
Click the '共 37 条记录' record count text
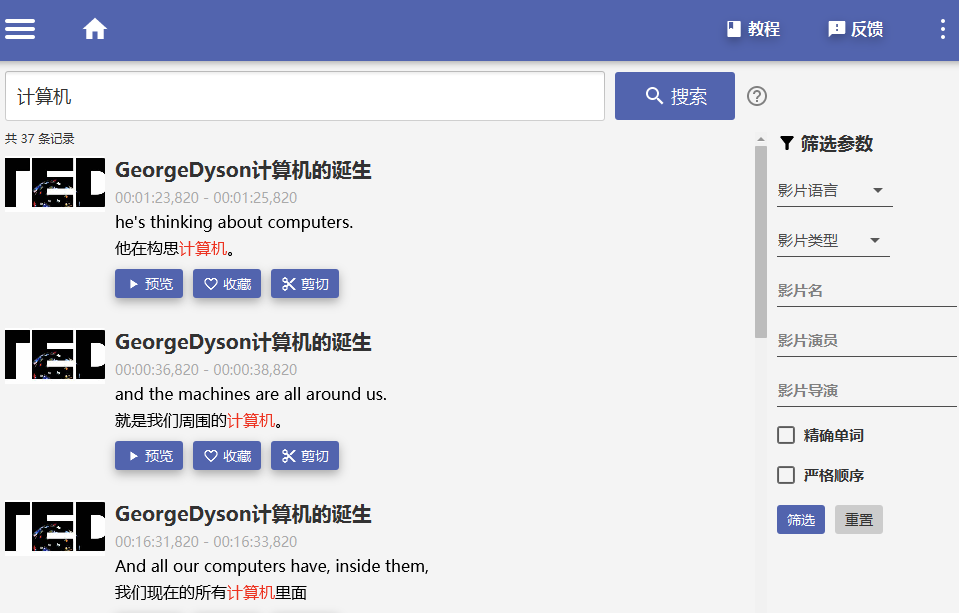(40, 139)
